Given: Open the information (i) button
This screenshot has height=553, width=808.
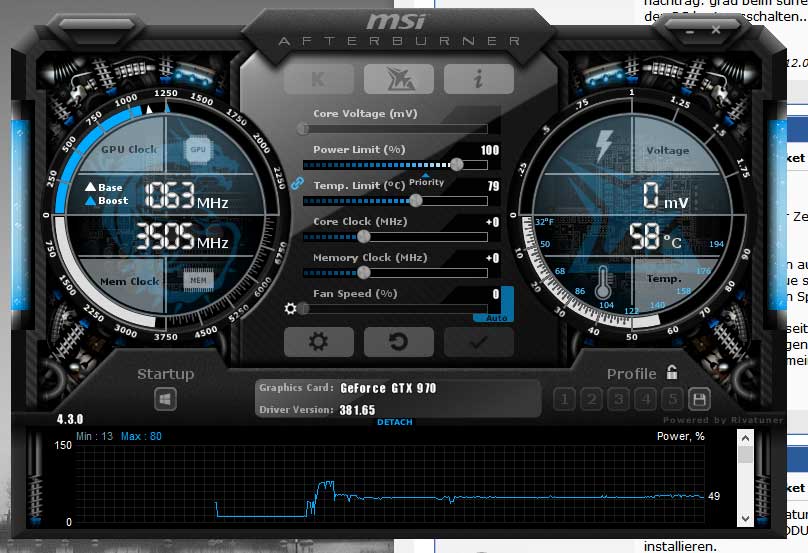Looking at the screenshot, I should pyautogui.click(x=479, y=79).
